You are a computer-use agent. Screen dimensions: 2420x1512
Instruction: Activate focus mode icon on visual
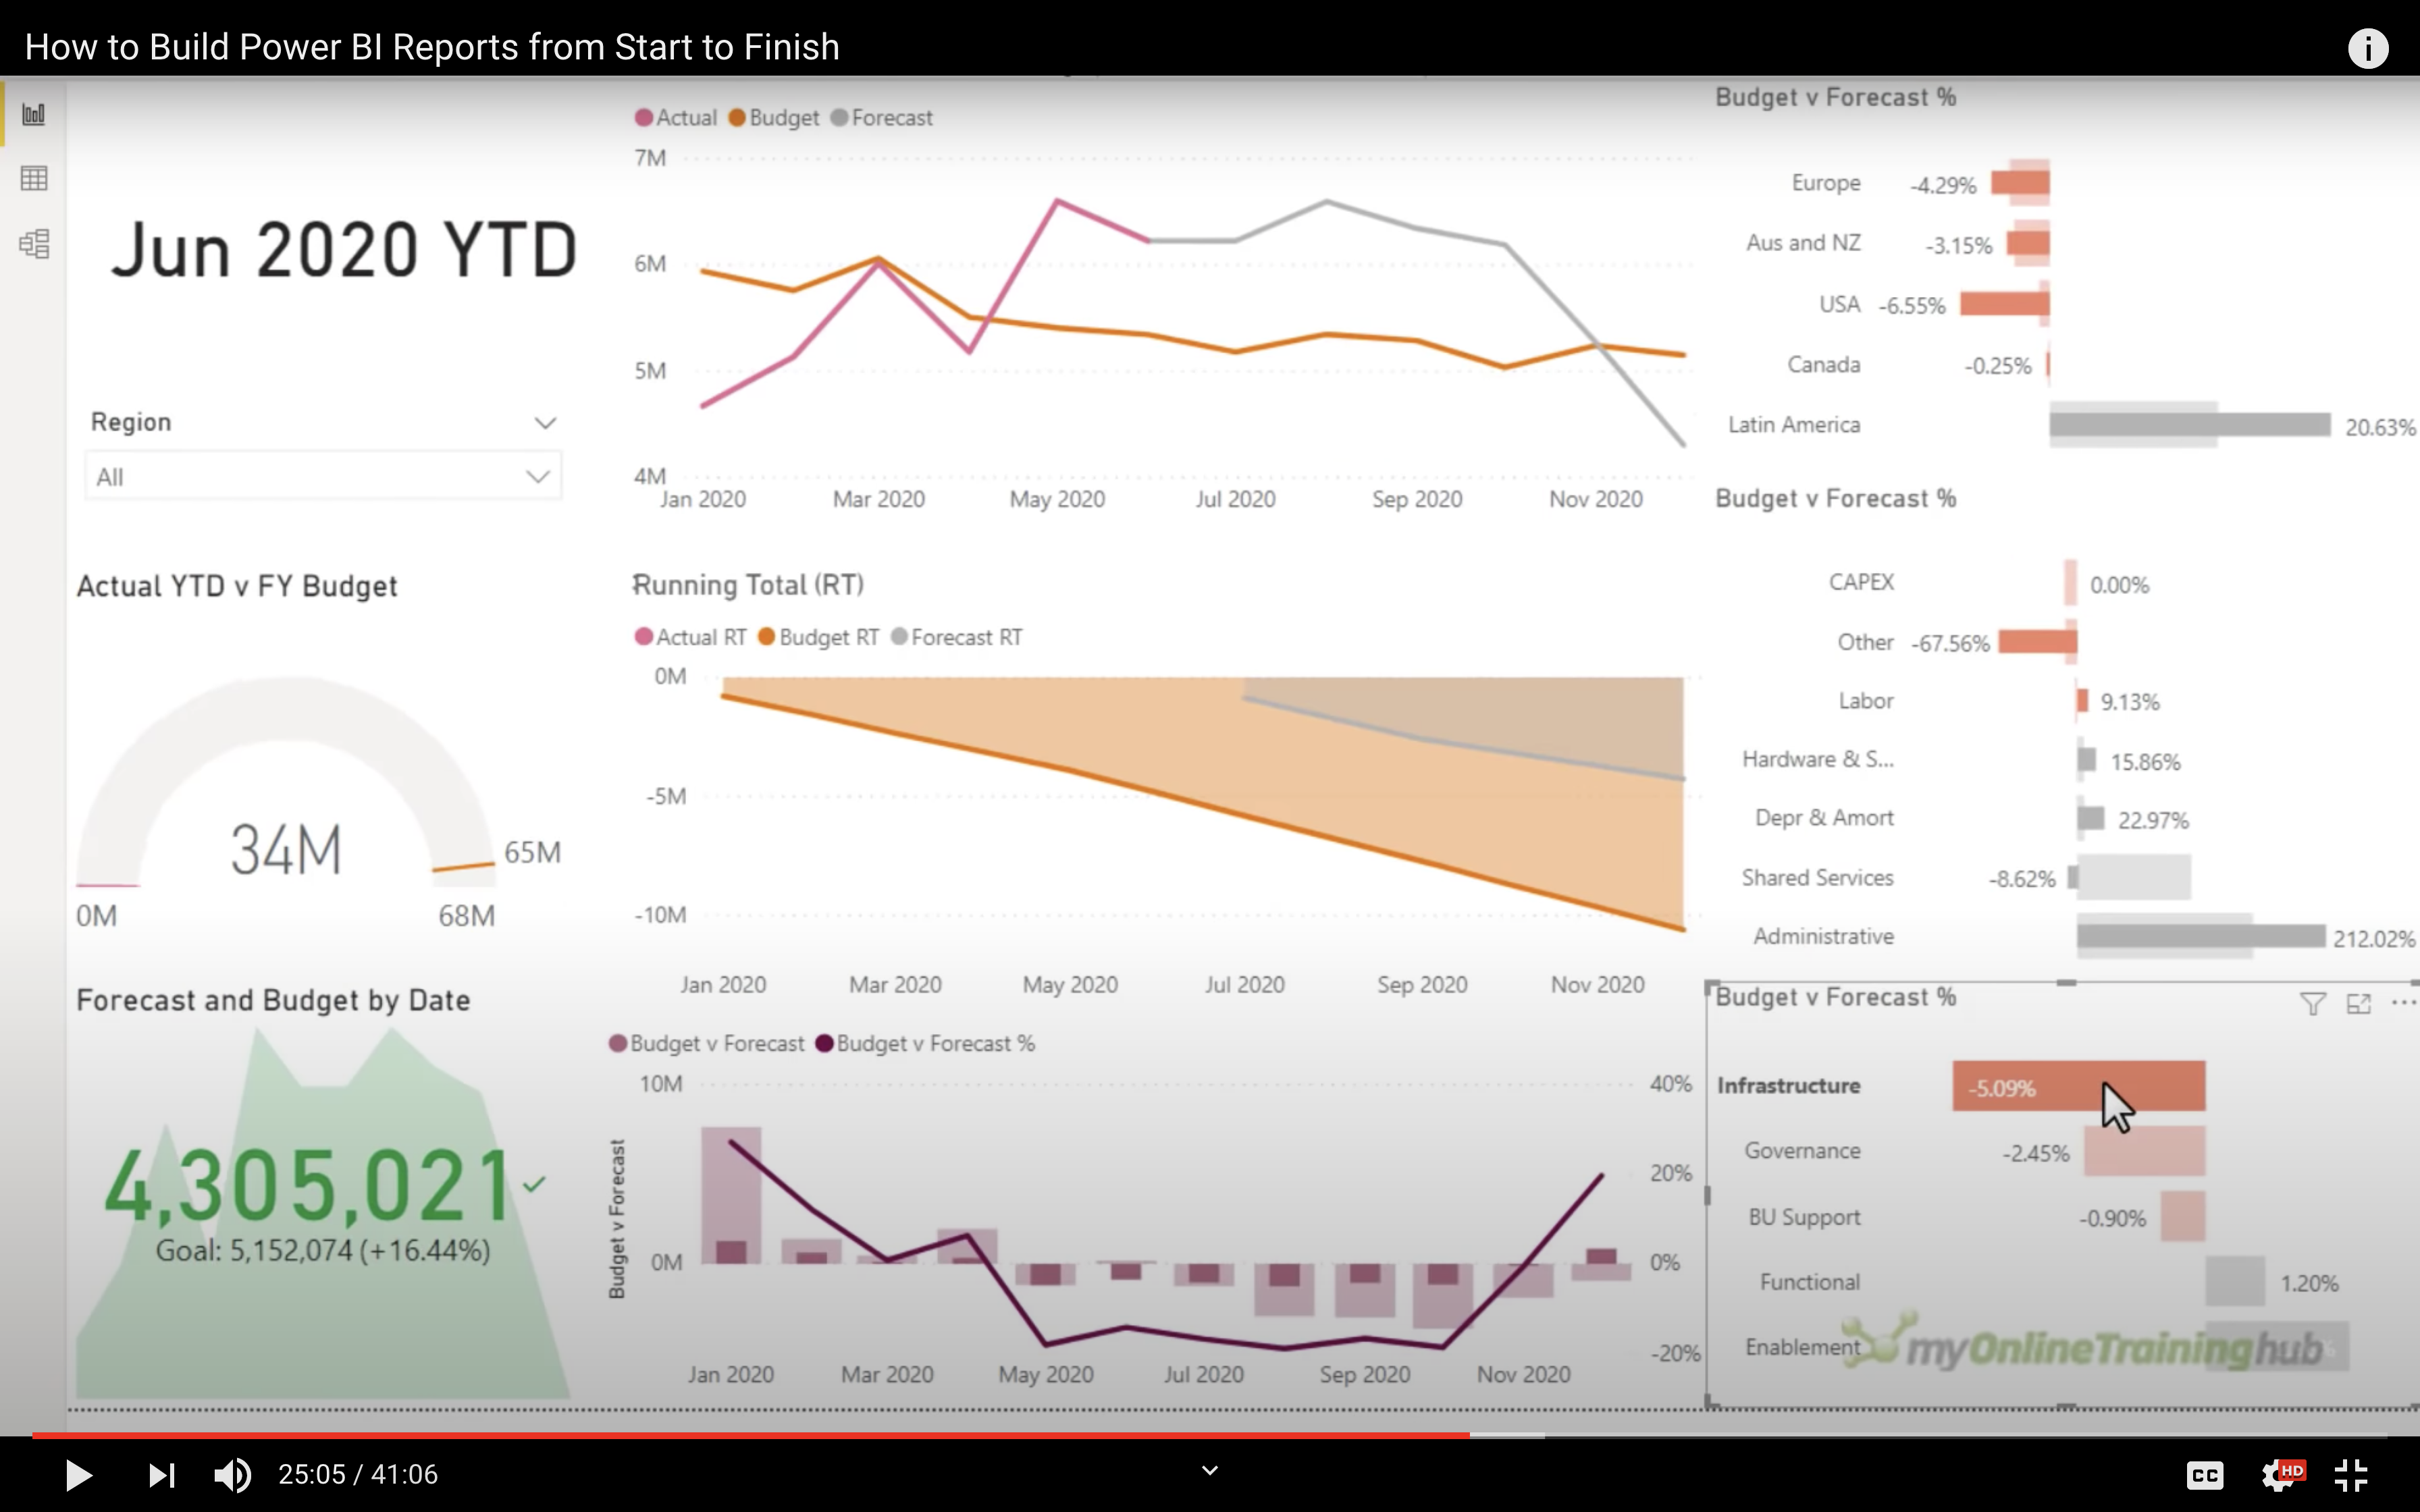[x=2359, y=1003]
